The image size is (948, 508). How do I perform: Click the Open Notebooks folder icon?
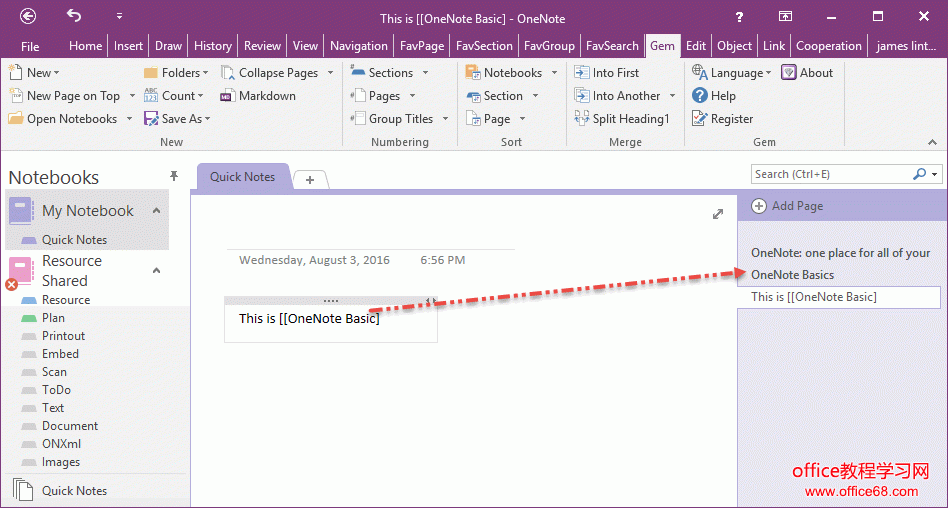point(16,119)
